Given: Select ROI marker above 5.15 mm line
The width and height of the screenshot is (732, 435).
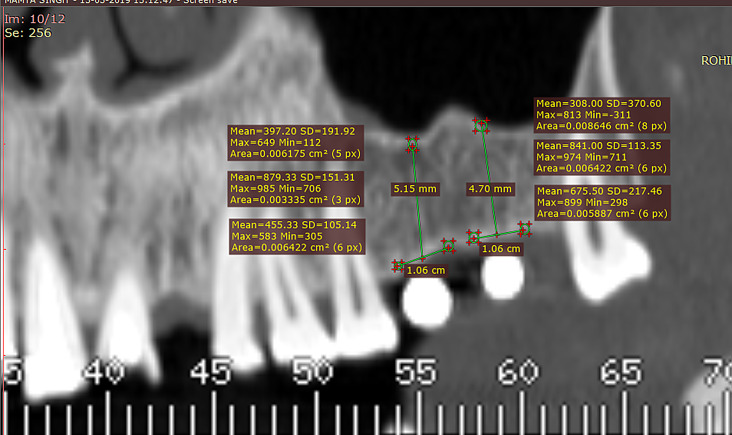Looking at the screenshot, I should [x=411, y=145].
